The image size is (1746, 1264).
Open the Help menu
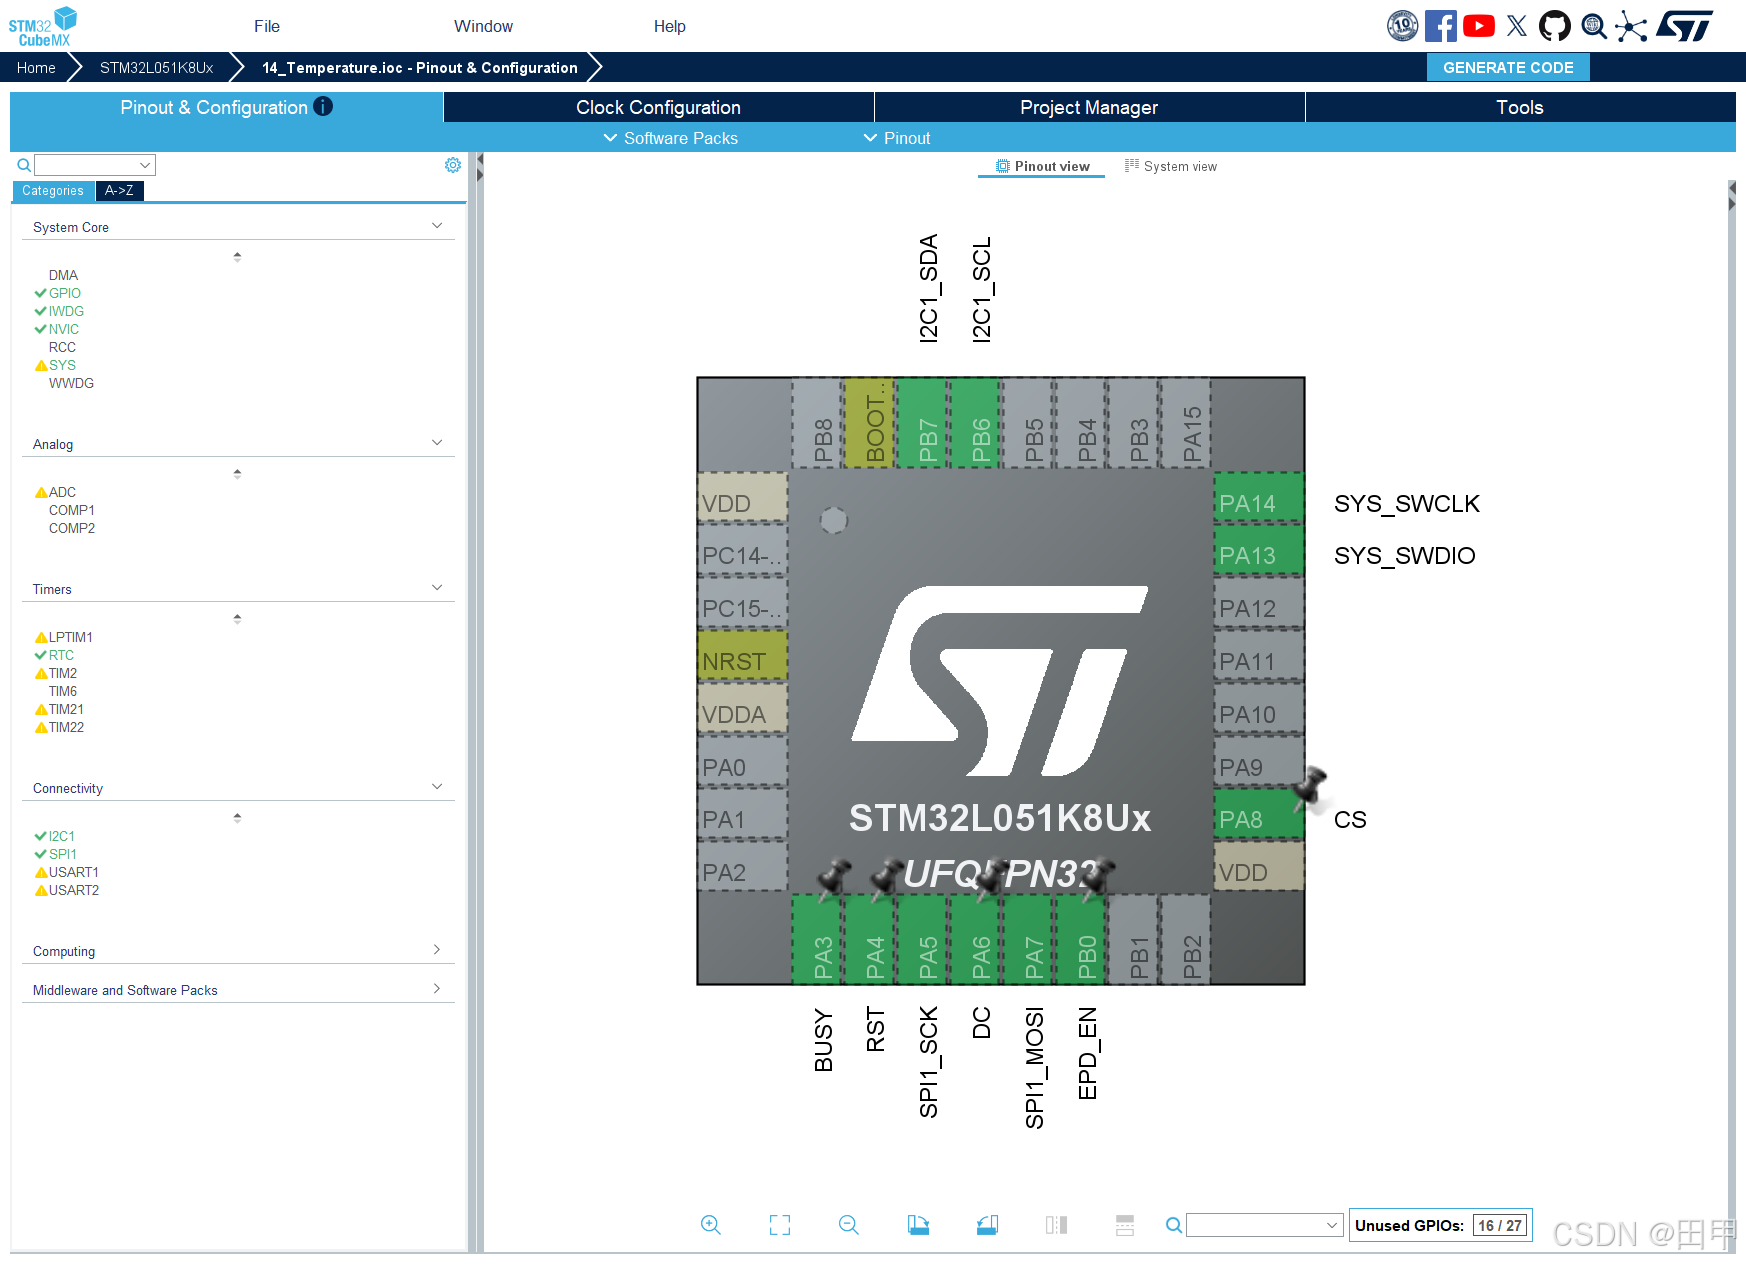pos(670,26)
